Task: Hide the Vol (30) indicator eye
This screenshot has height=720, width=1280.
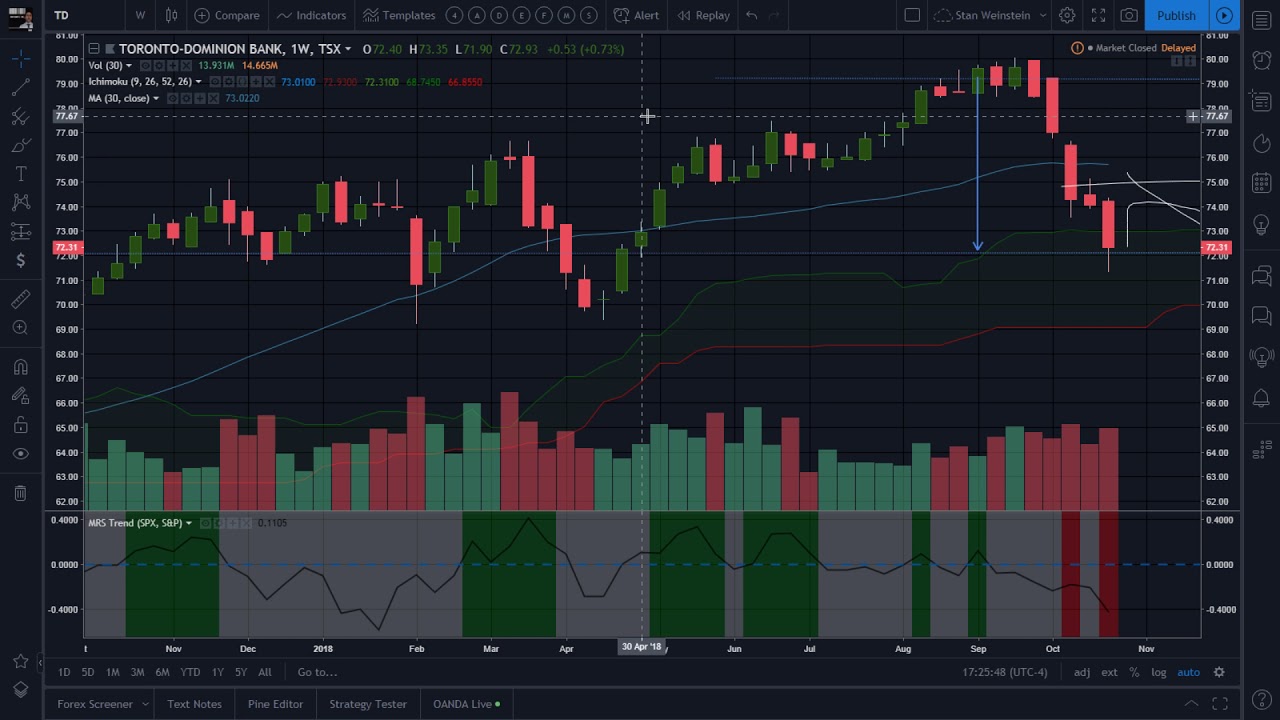Action: tap(146, 66)
